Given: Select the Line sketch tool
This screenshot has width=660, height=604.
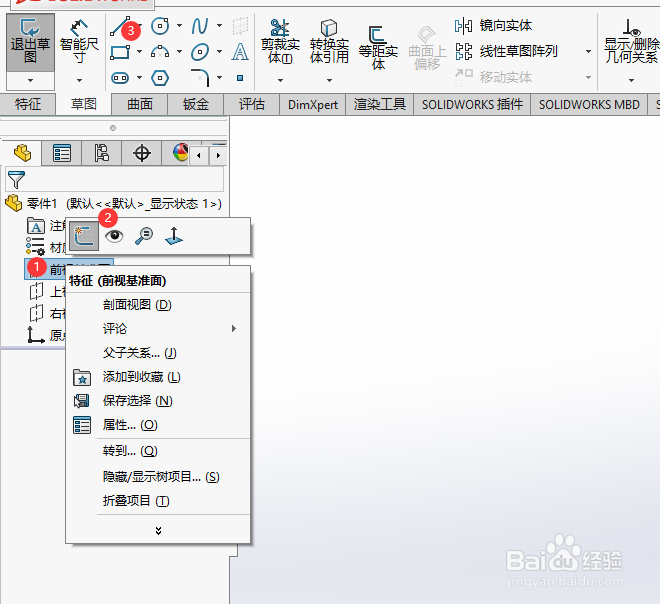Looking at the screenshot, I should (x=120, y=27).
